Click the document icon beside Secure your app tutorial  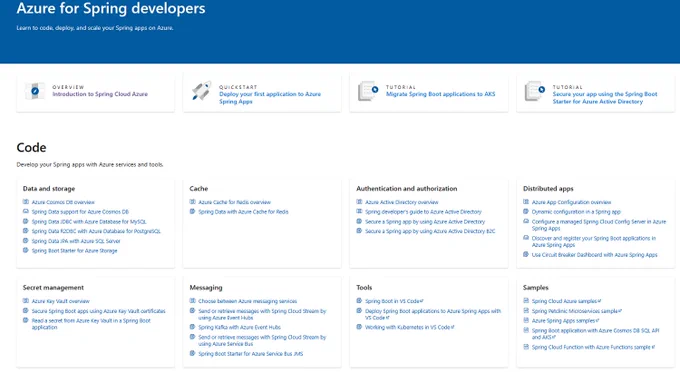(535, 91)
